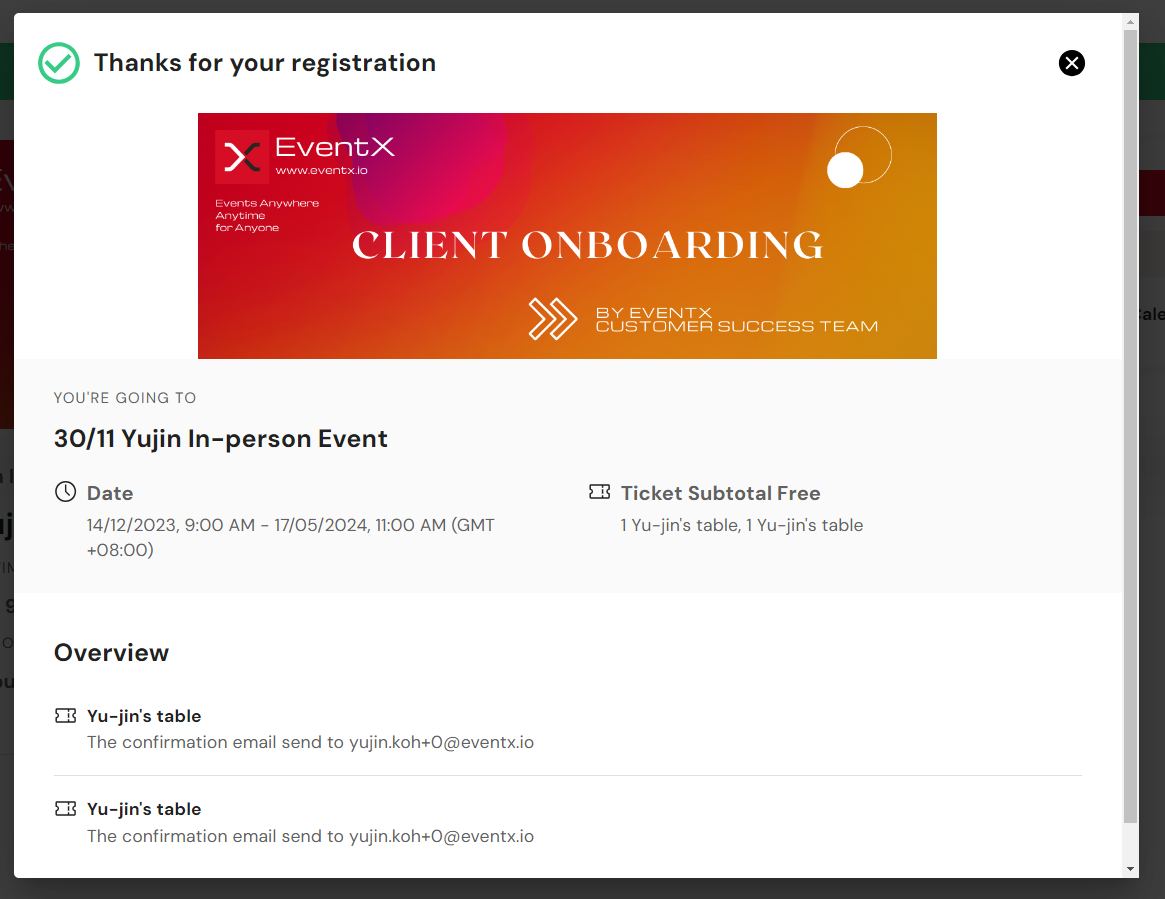The image size is (1165, 899).
Task: Click the second Yu-jin's table ticket icon
Action: [65, 808]
